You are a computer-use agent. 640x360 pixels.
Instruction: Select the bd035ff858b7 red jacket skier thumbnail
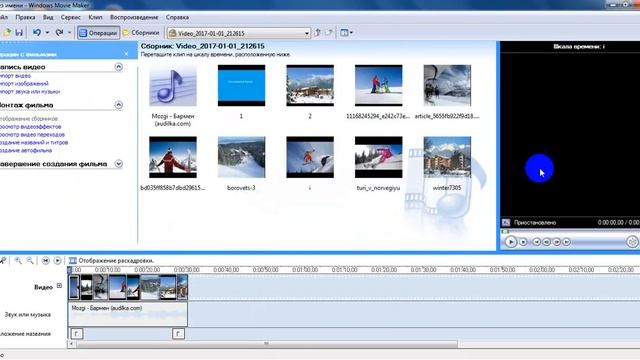[x=173, y=157]
